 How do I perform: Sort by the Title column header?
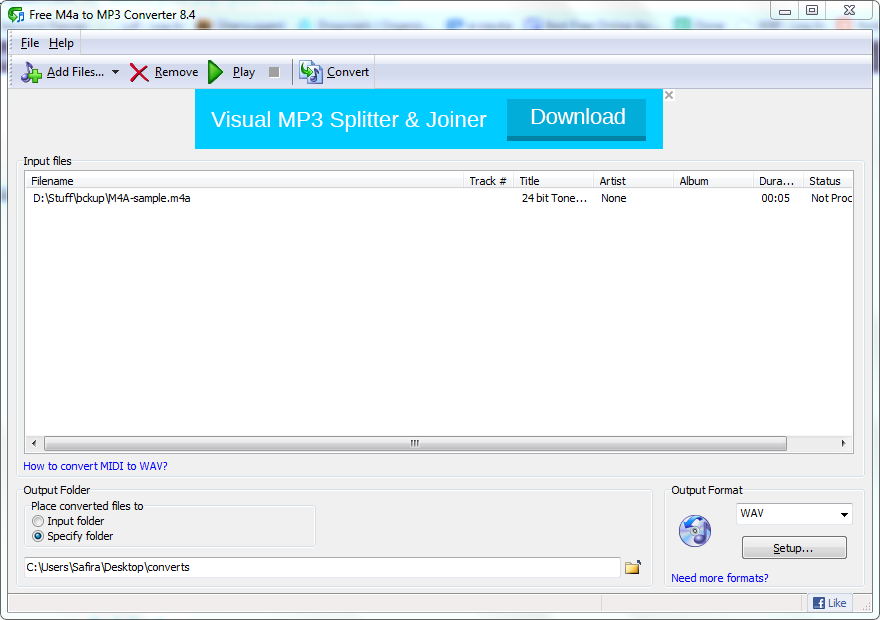click(x=553, y=181)
